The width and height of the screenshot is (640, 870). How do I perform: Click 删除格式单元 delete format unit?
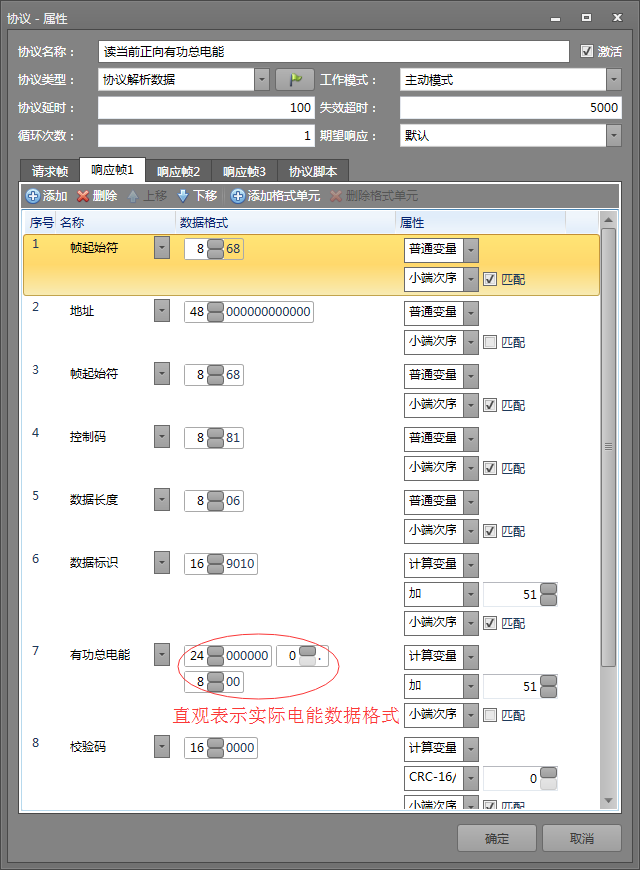click(374, 196)
